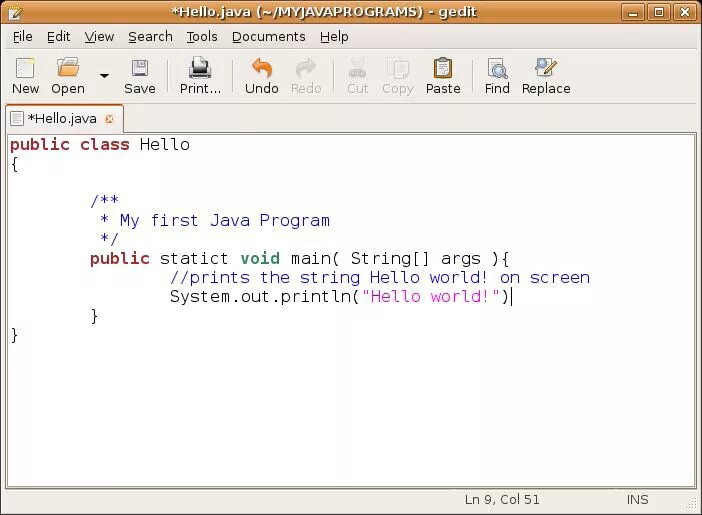Click the INS insert mode indicator
Image resolution: width=702 pixels, height=515 pixels.
tap(638, 500)
